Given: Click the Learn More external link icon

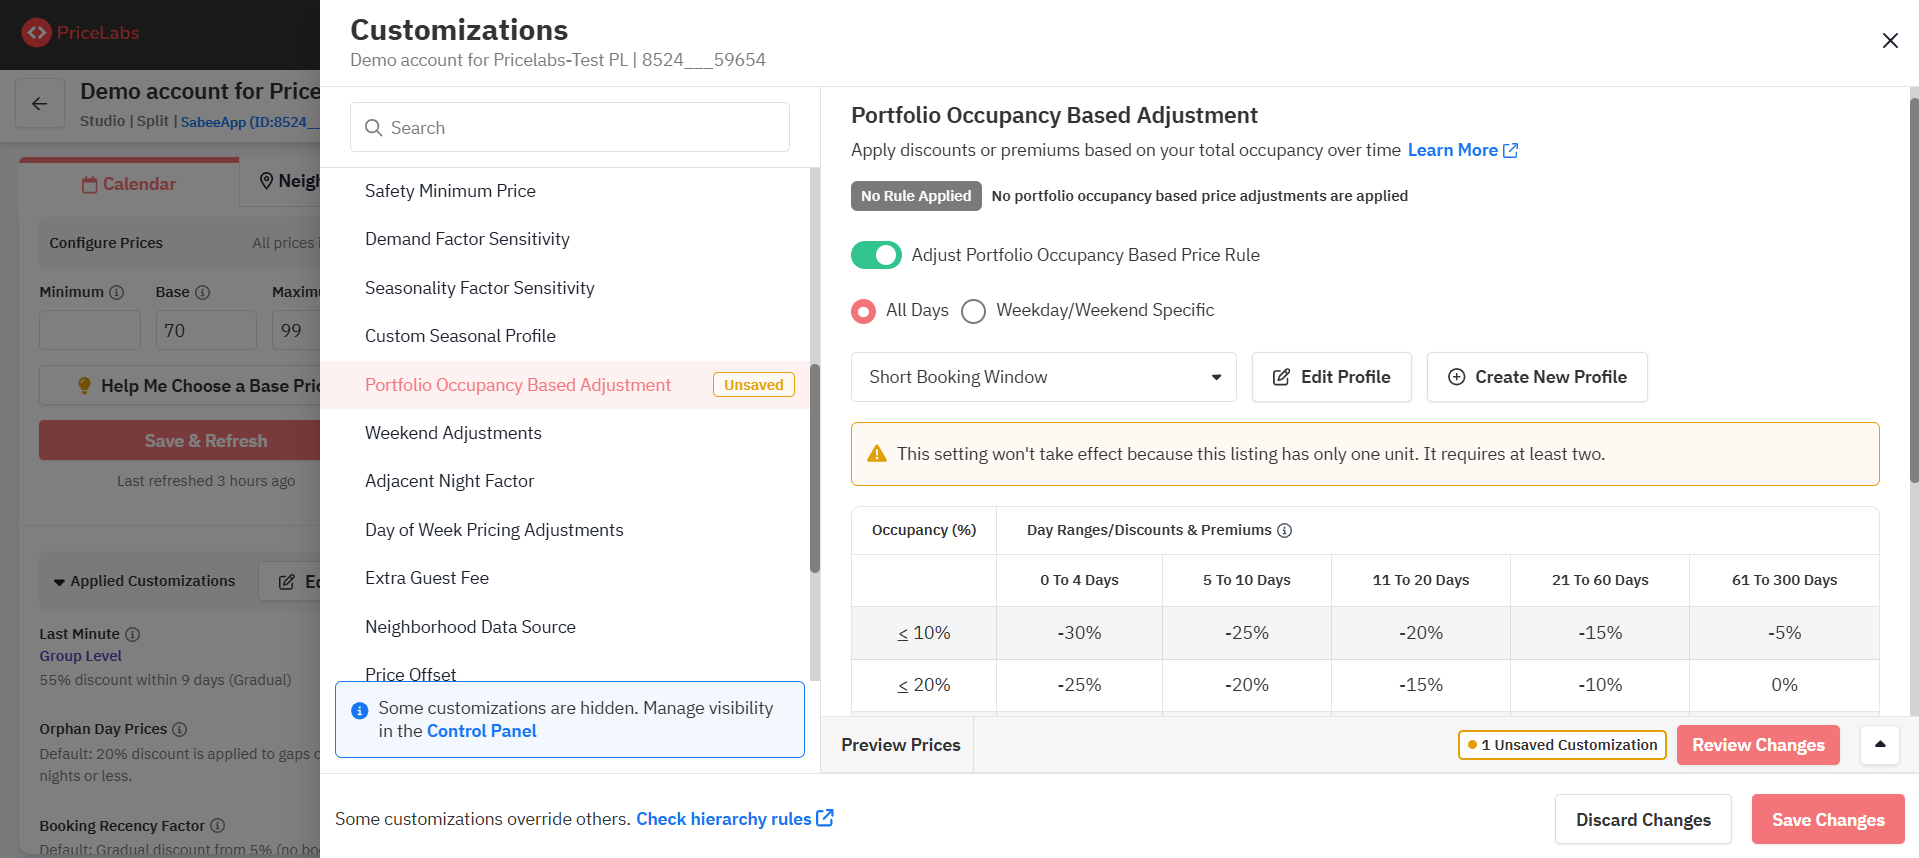Looking at the screenshot, I should click(x=1511, y=150).
